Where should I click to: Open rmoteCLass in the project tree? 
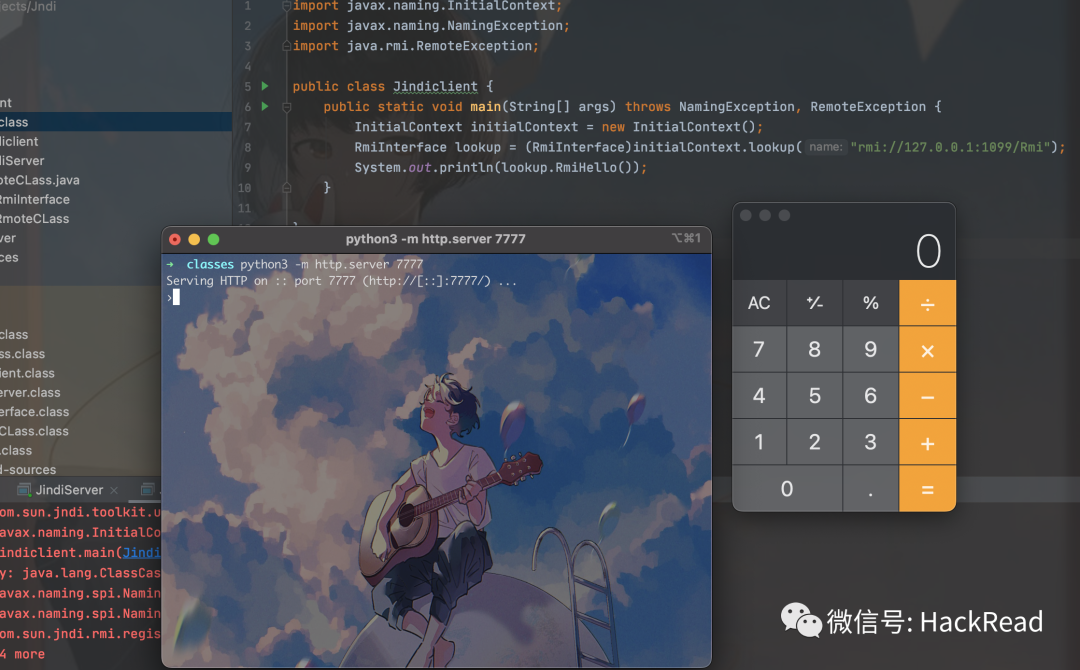coord(34,218)
